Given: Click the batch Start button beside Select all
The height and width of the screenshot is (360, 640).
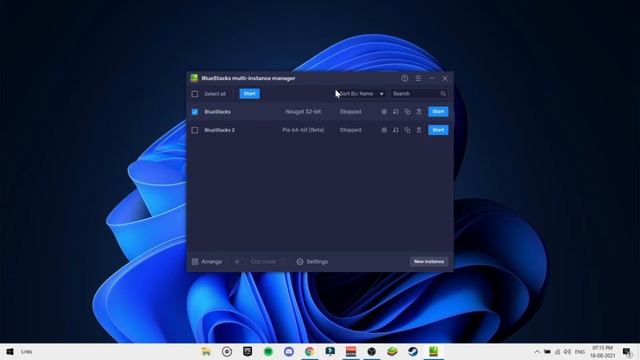Looking at the screenshot, I should [x=249, y=94].
